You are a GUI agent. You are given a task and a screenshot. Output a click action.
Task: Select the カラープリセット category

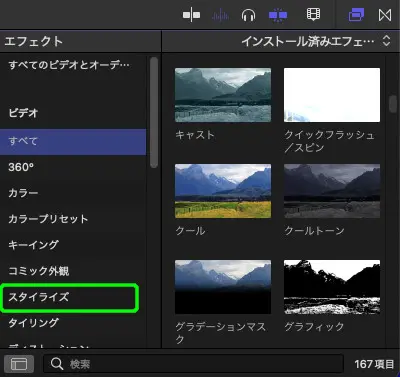[x=73, y=219]
